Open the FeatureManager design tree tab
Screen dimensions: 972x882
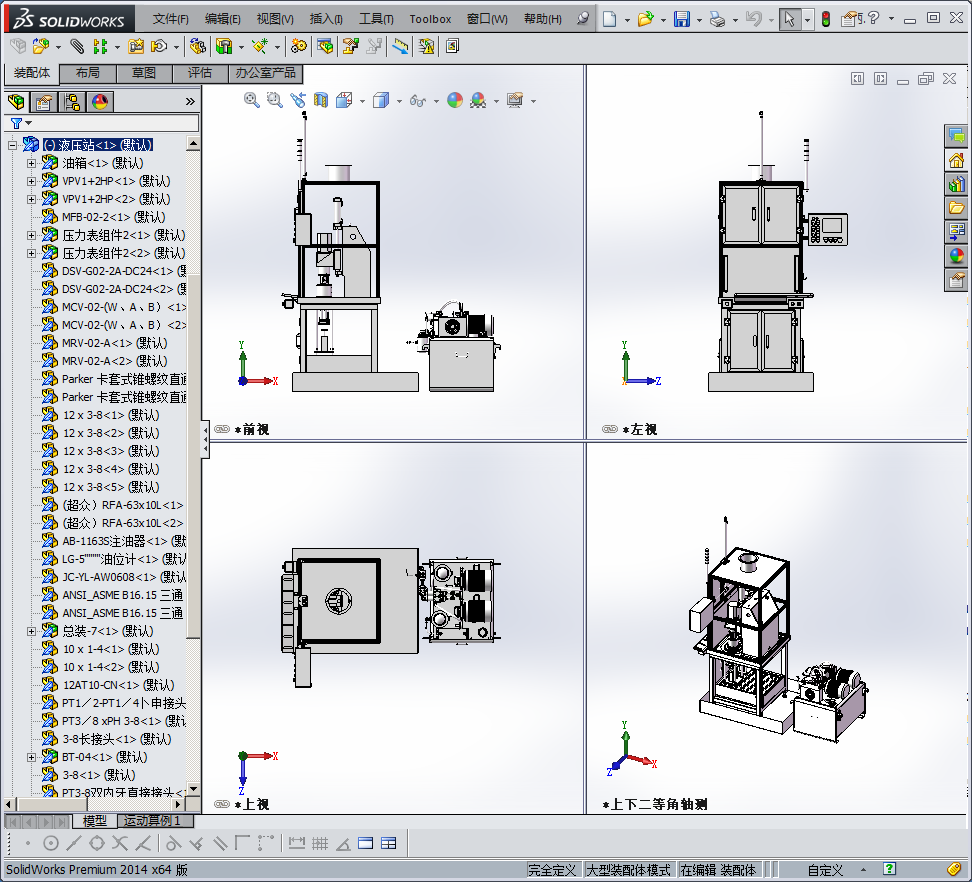click(16, 101)
